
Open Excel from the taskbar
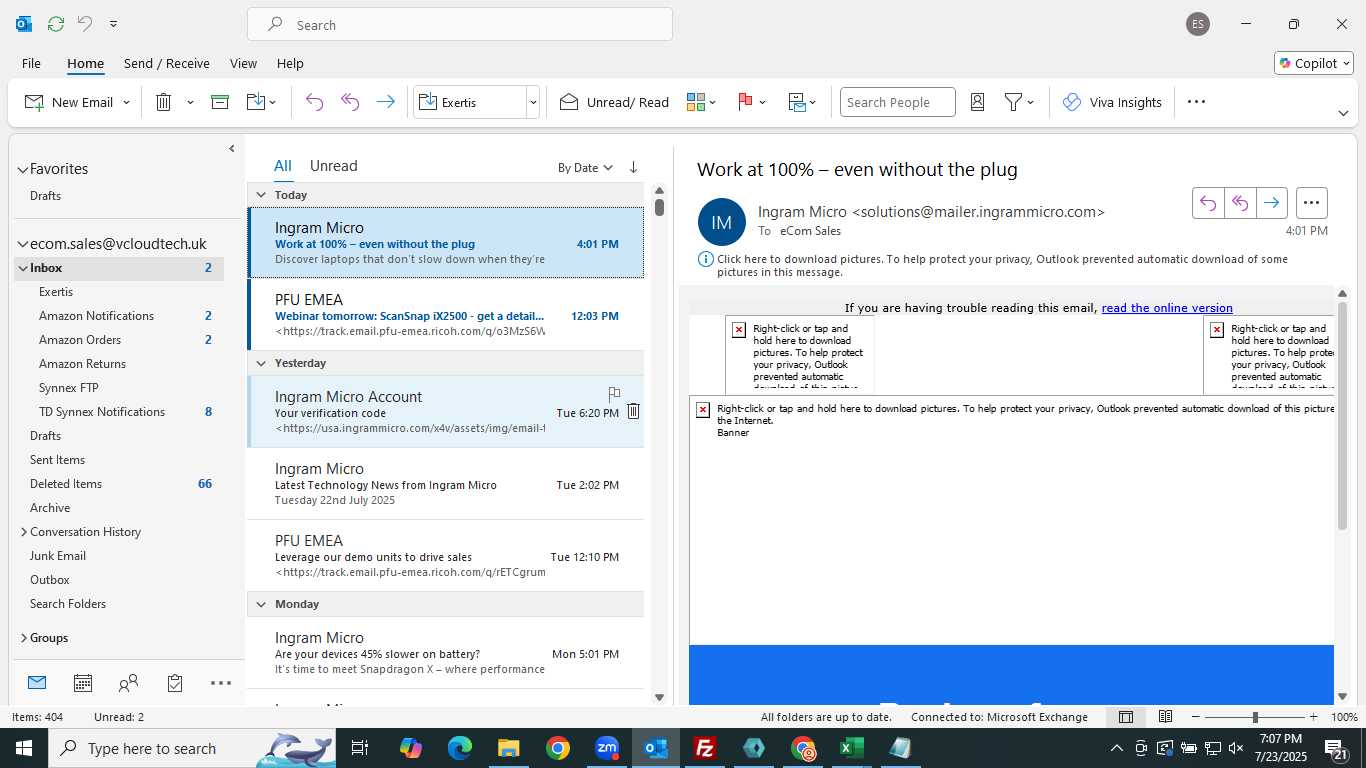click(x=852, y=748)
